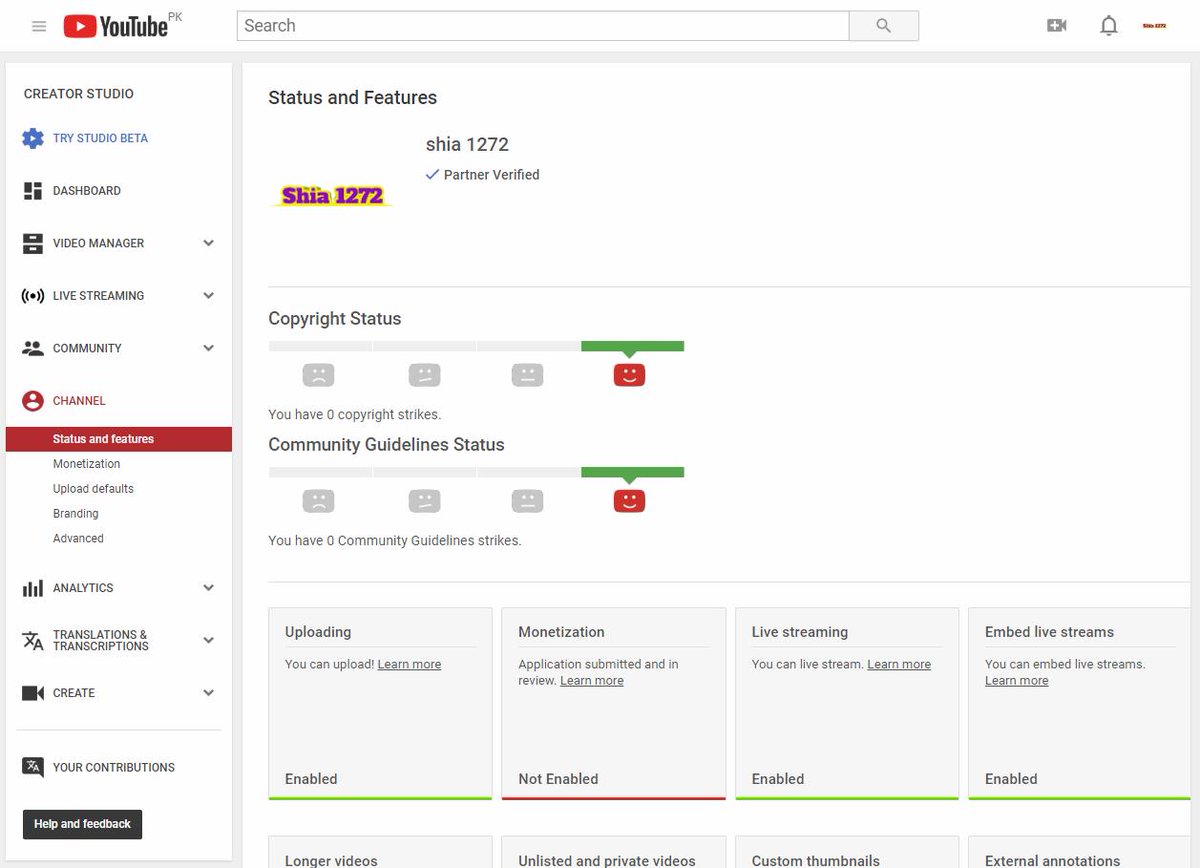Click the External annotations card title
1200x868 pixels.
1053,860
